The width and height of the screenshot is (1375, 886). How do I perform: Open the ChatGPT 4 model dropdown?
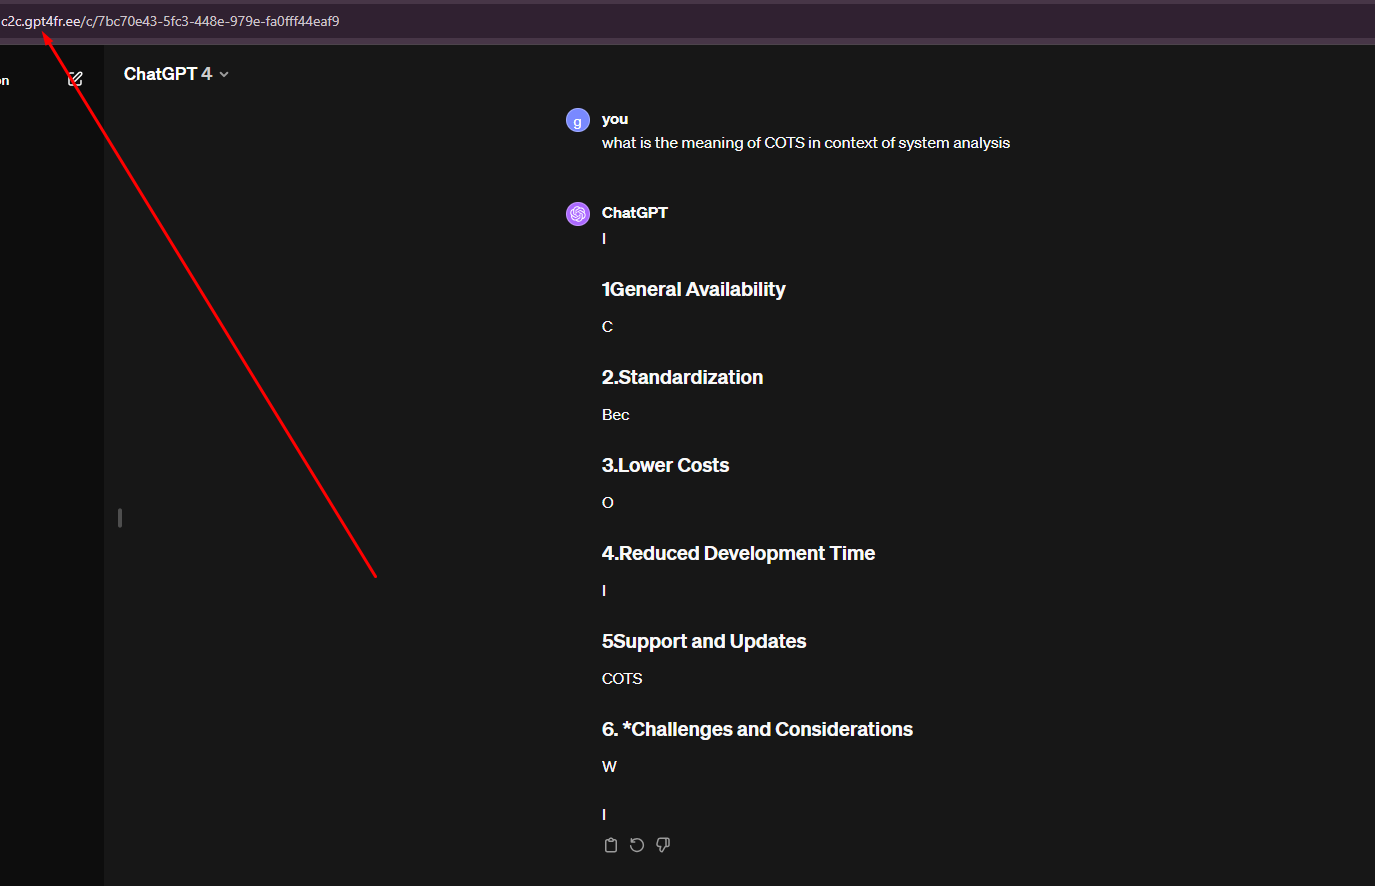point(176,74)
